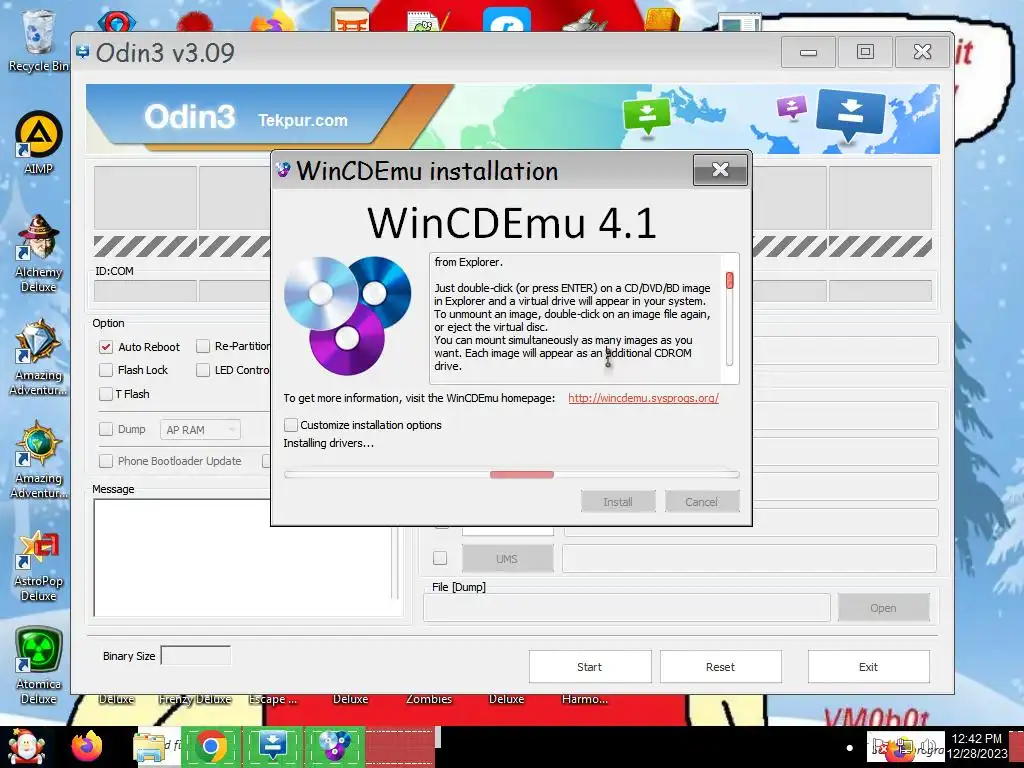Maximize the Odin3 window
Screen dimensions: 1024x768
(865, 52)
